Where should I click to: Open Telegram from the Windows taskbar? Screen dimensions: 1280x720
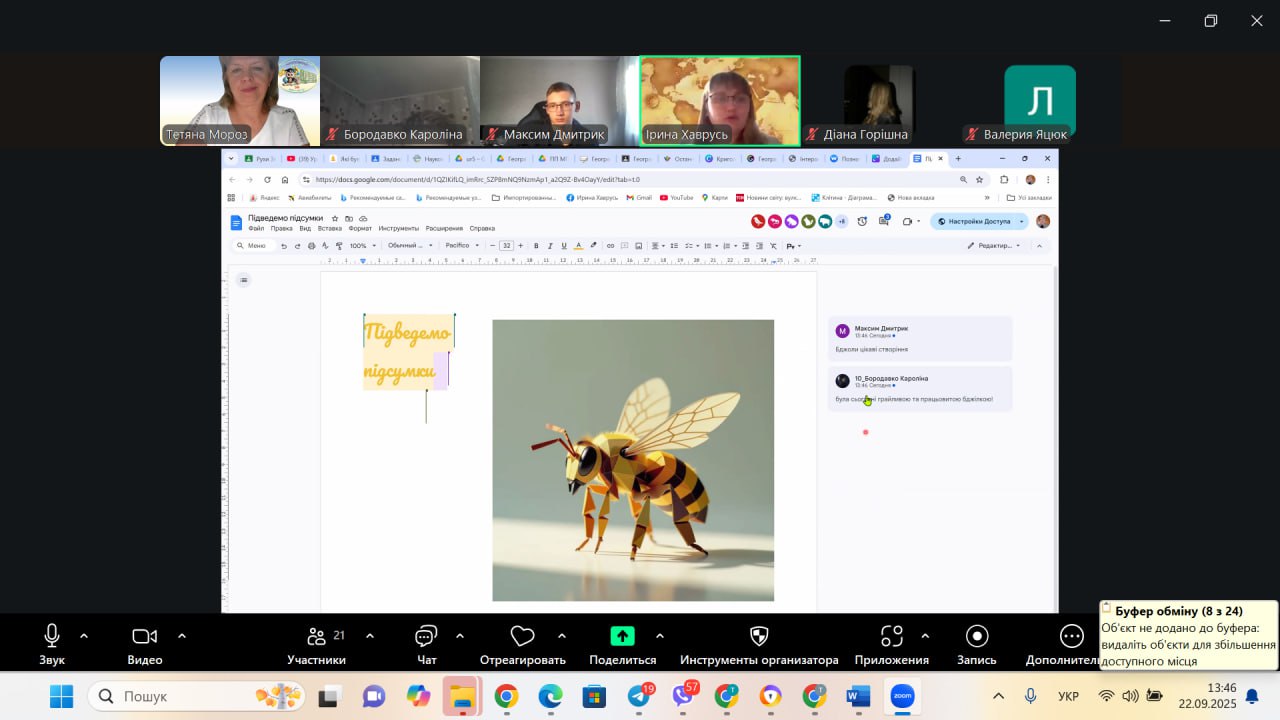coord(639,696)
